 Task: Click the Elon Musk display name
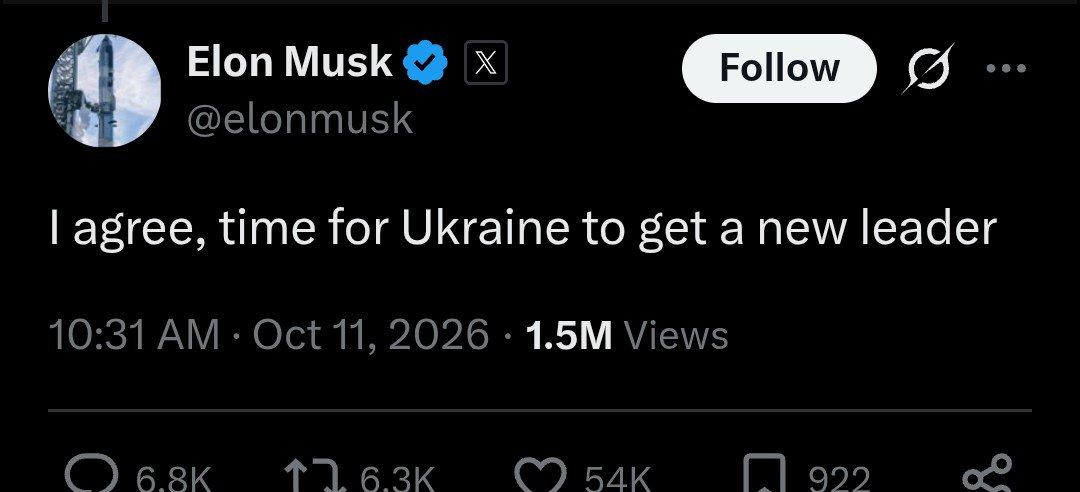(x=289, y=62)
